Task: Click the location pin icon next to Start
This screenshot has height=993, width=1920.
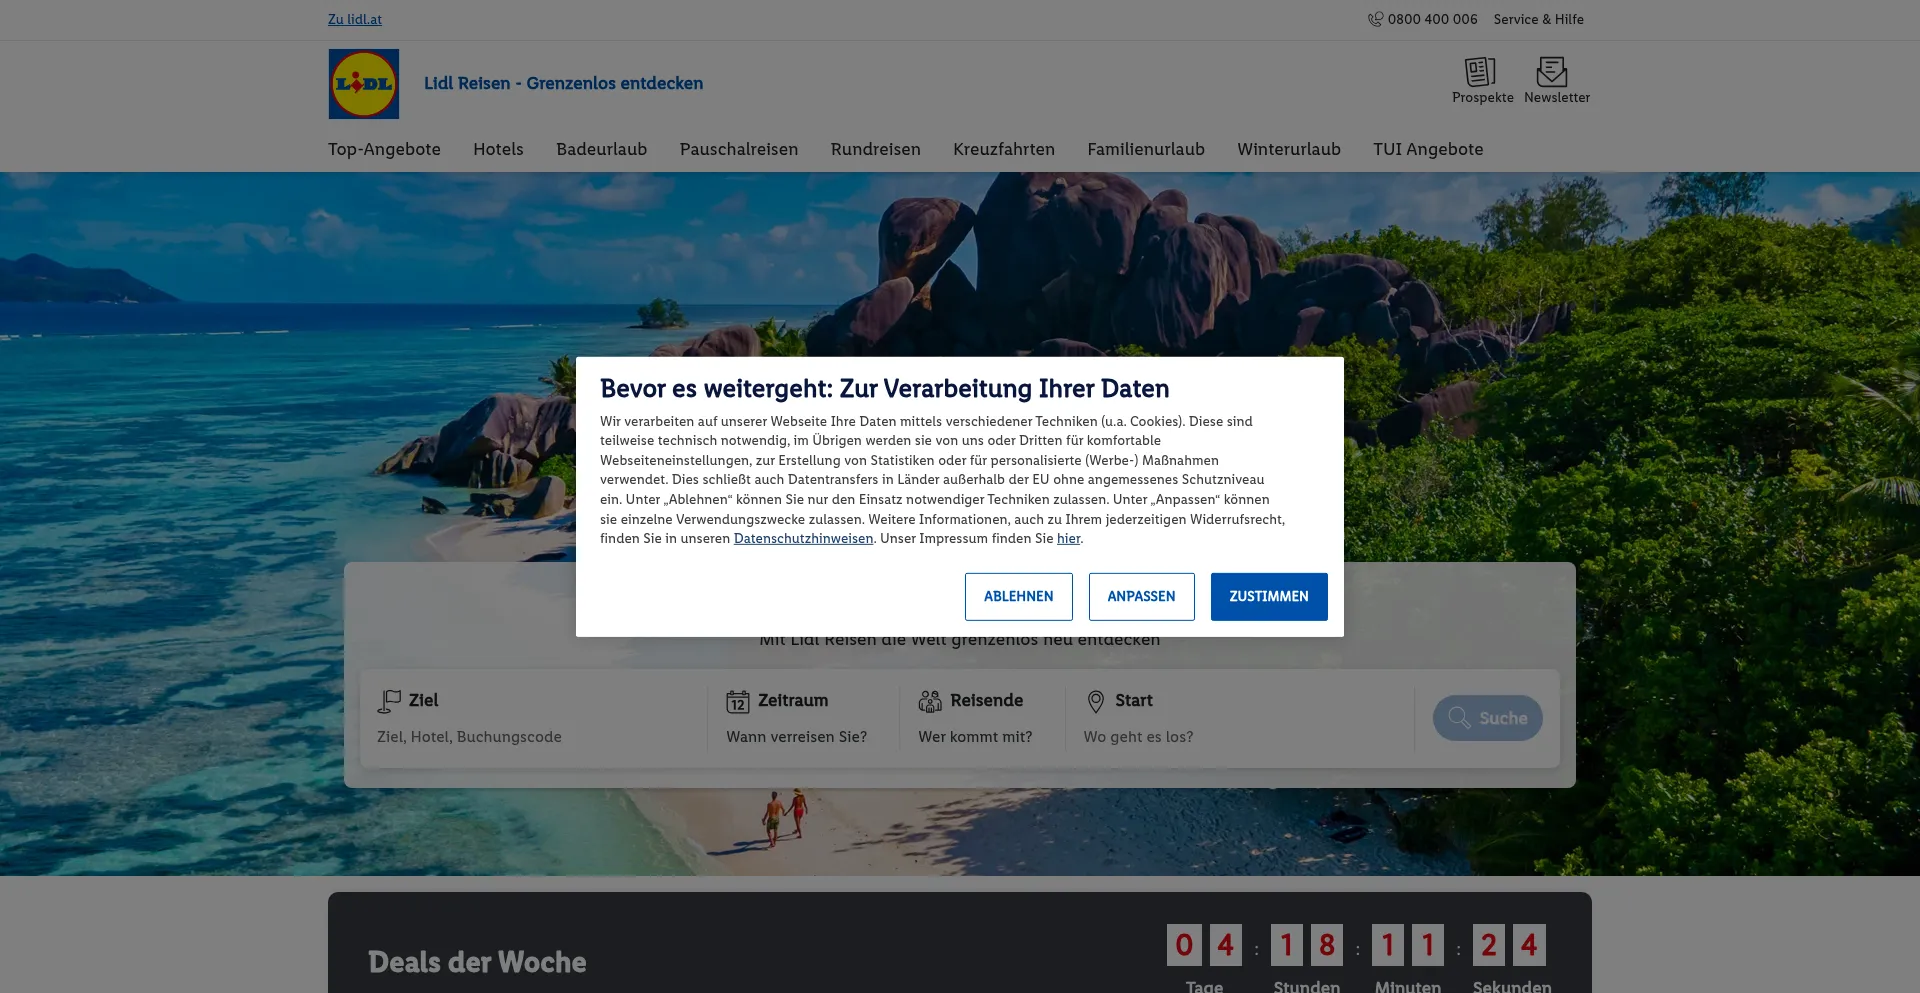Action: coord(1096,701)
